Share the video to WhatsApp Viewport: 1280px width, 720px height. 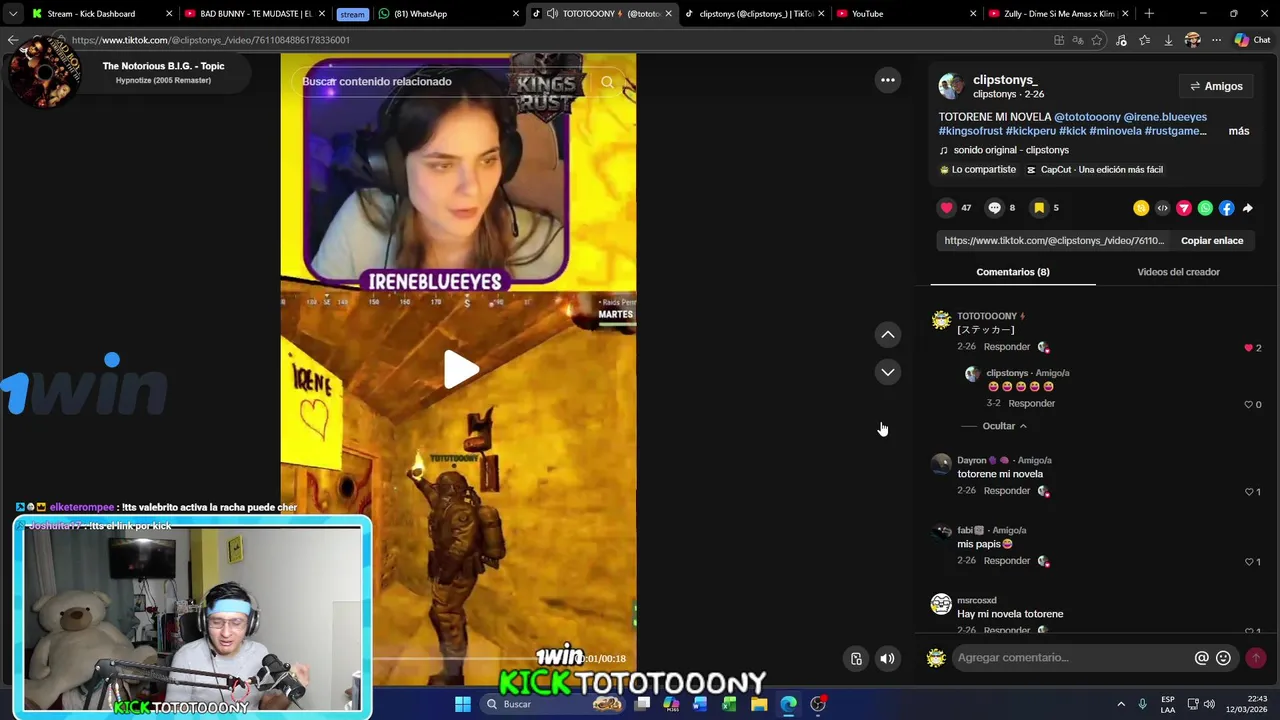click(1205, 208)
